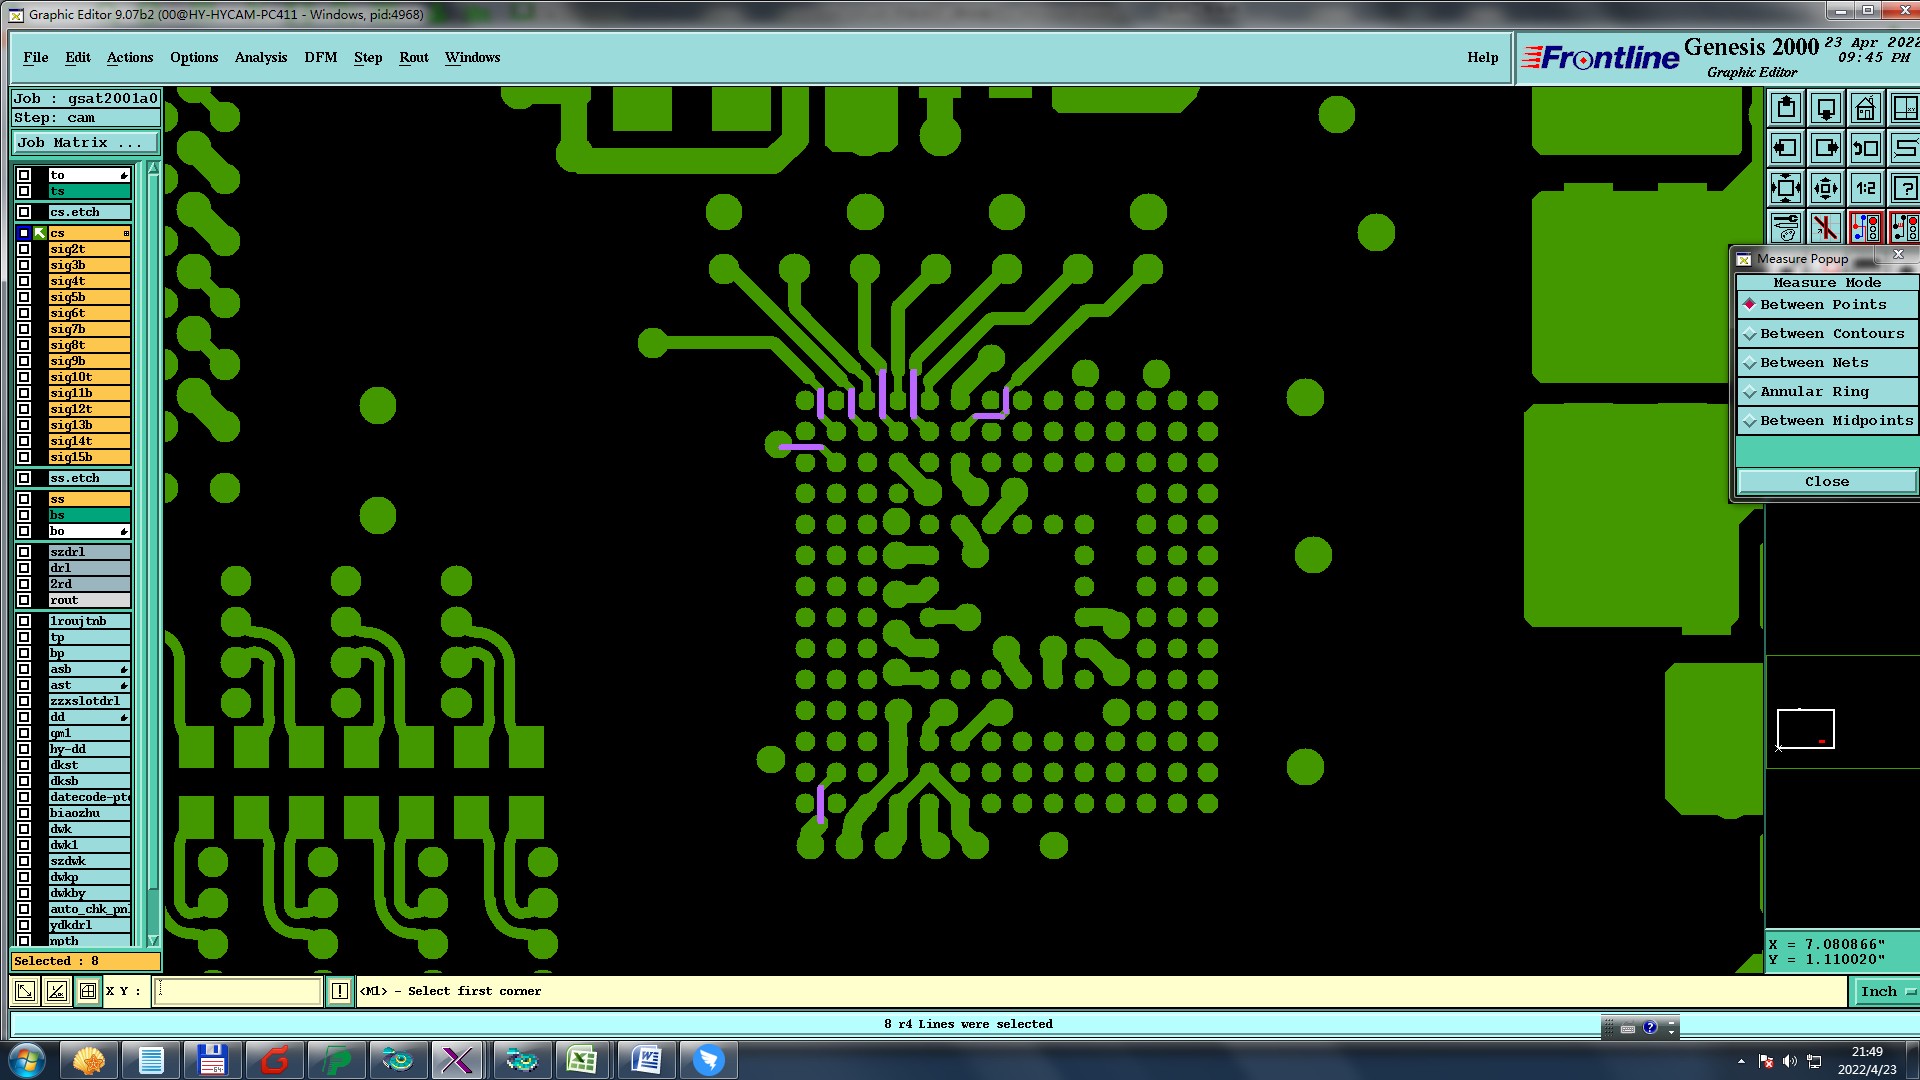Screen dimensions: 1920x1080
Task: Open the Job Matrix expander button
Action: 85,143
